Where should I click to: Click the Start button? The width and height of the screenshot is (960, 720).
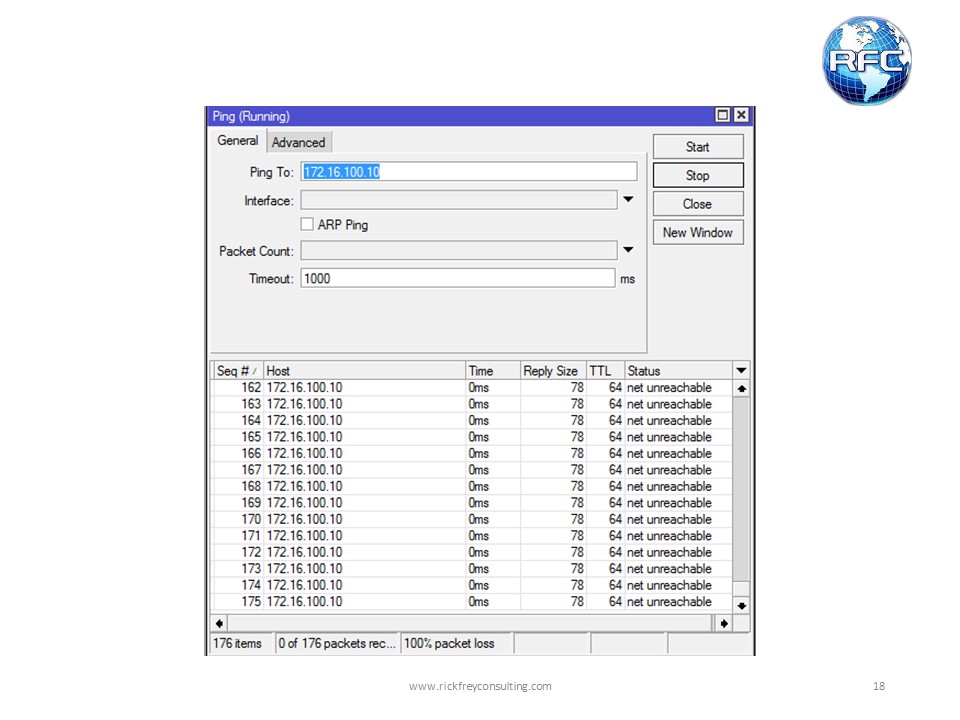coord(698,147)
